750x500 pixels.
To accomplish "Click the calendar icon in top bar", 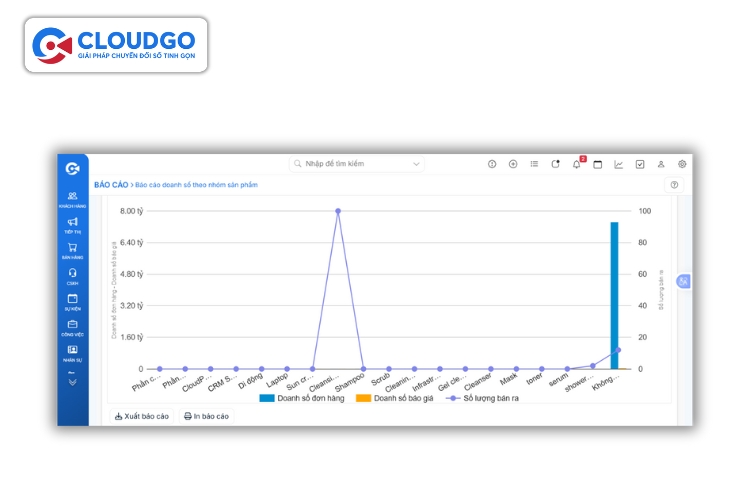I will (598, 164).
